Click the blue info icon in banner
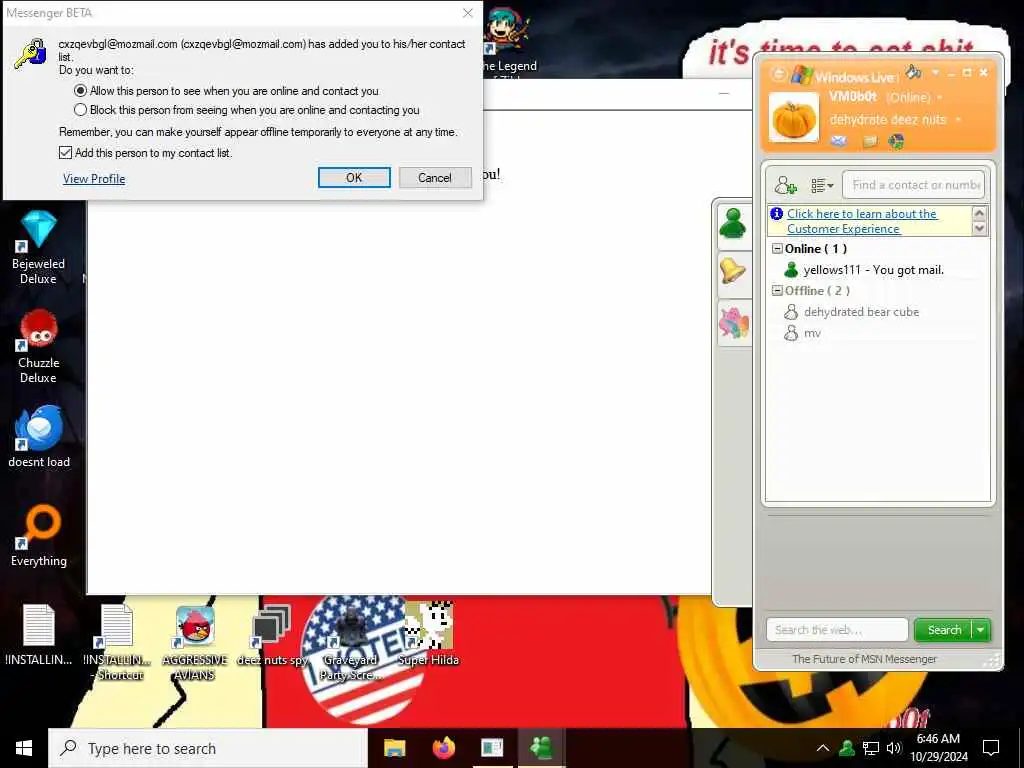The height and width of the screenshot is (768, 1024). [x=776, y=214]
